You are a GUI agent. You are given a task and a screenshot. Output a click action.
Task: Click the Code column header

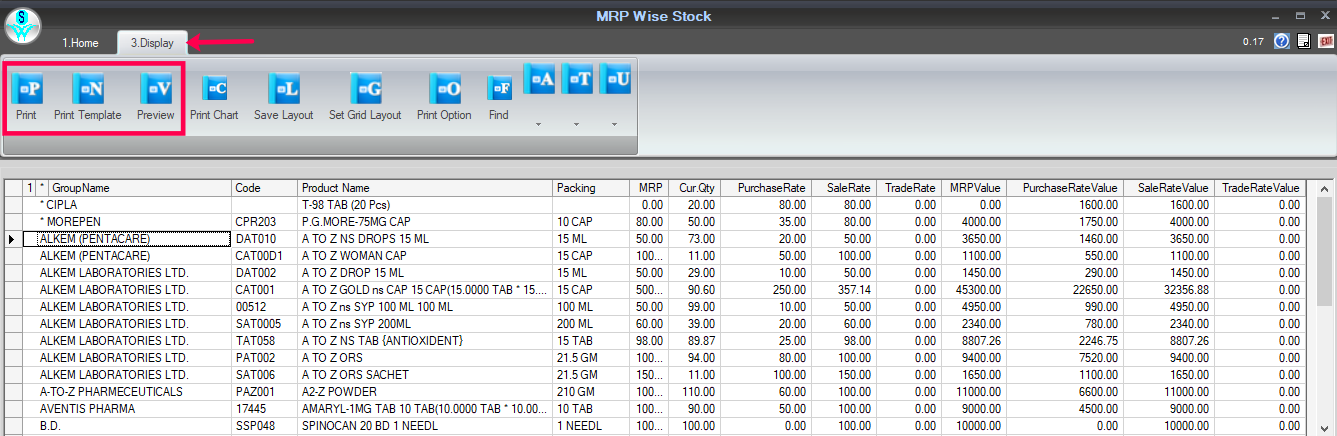pos(265,188)
